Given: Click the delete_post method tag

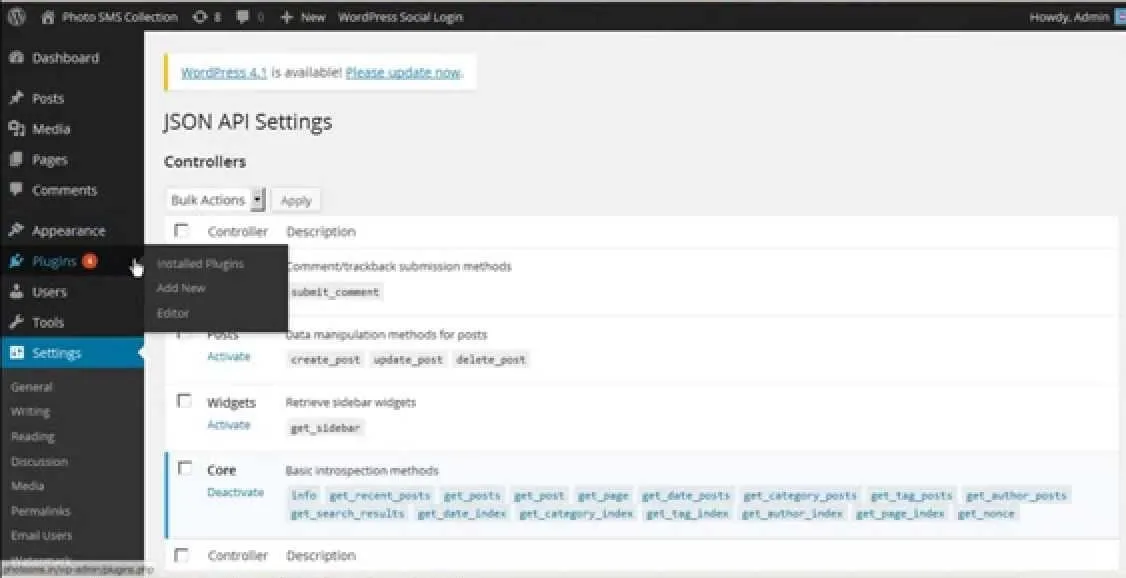Looking at the screenshot, I should click(491, 360).
